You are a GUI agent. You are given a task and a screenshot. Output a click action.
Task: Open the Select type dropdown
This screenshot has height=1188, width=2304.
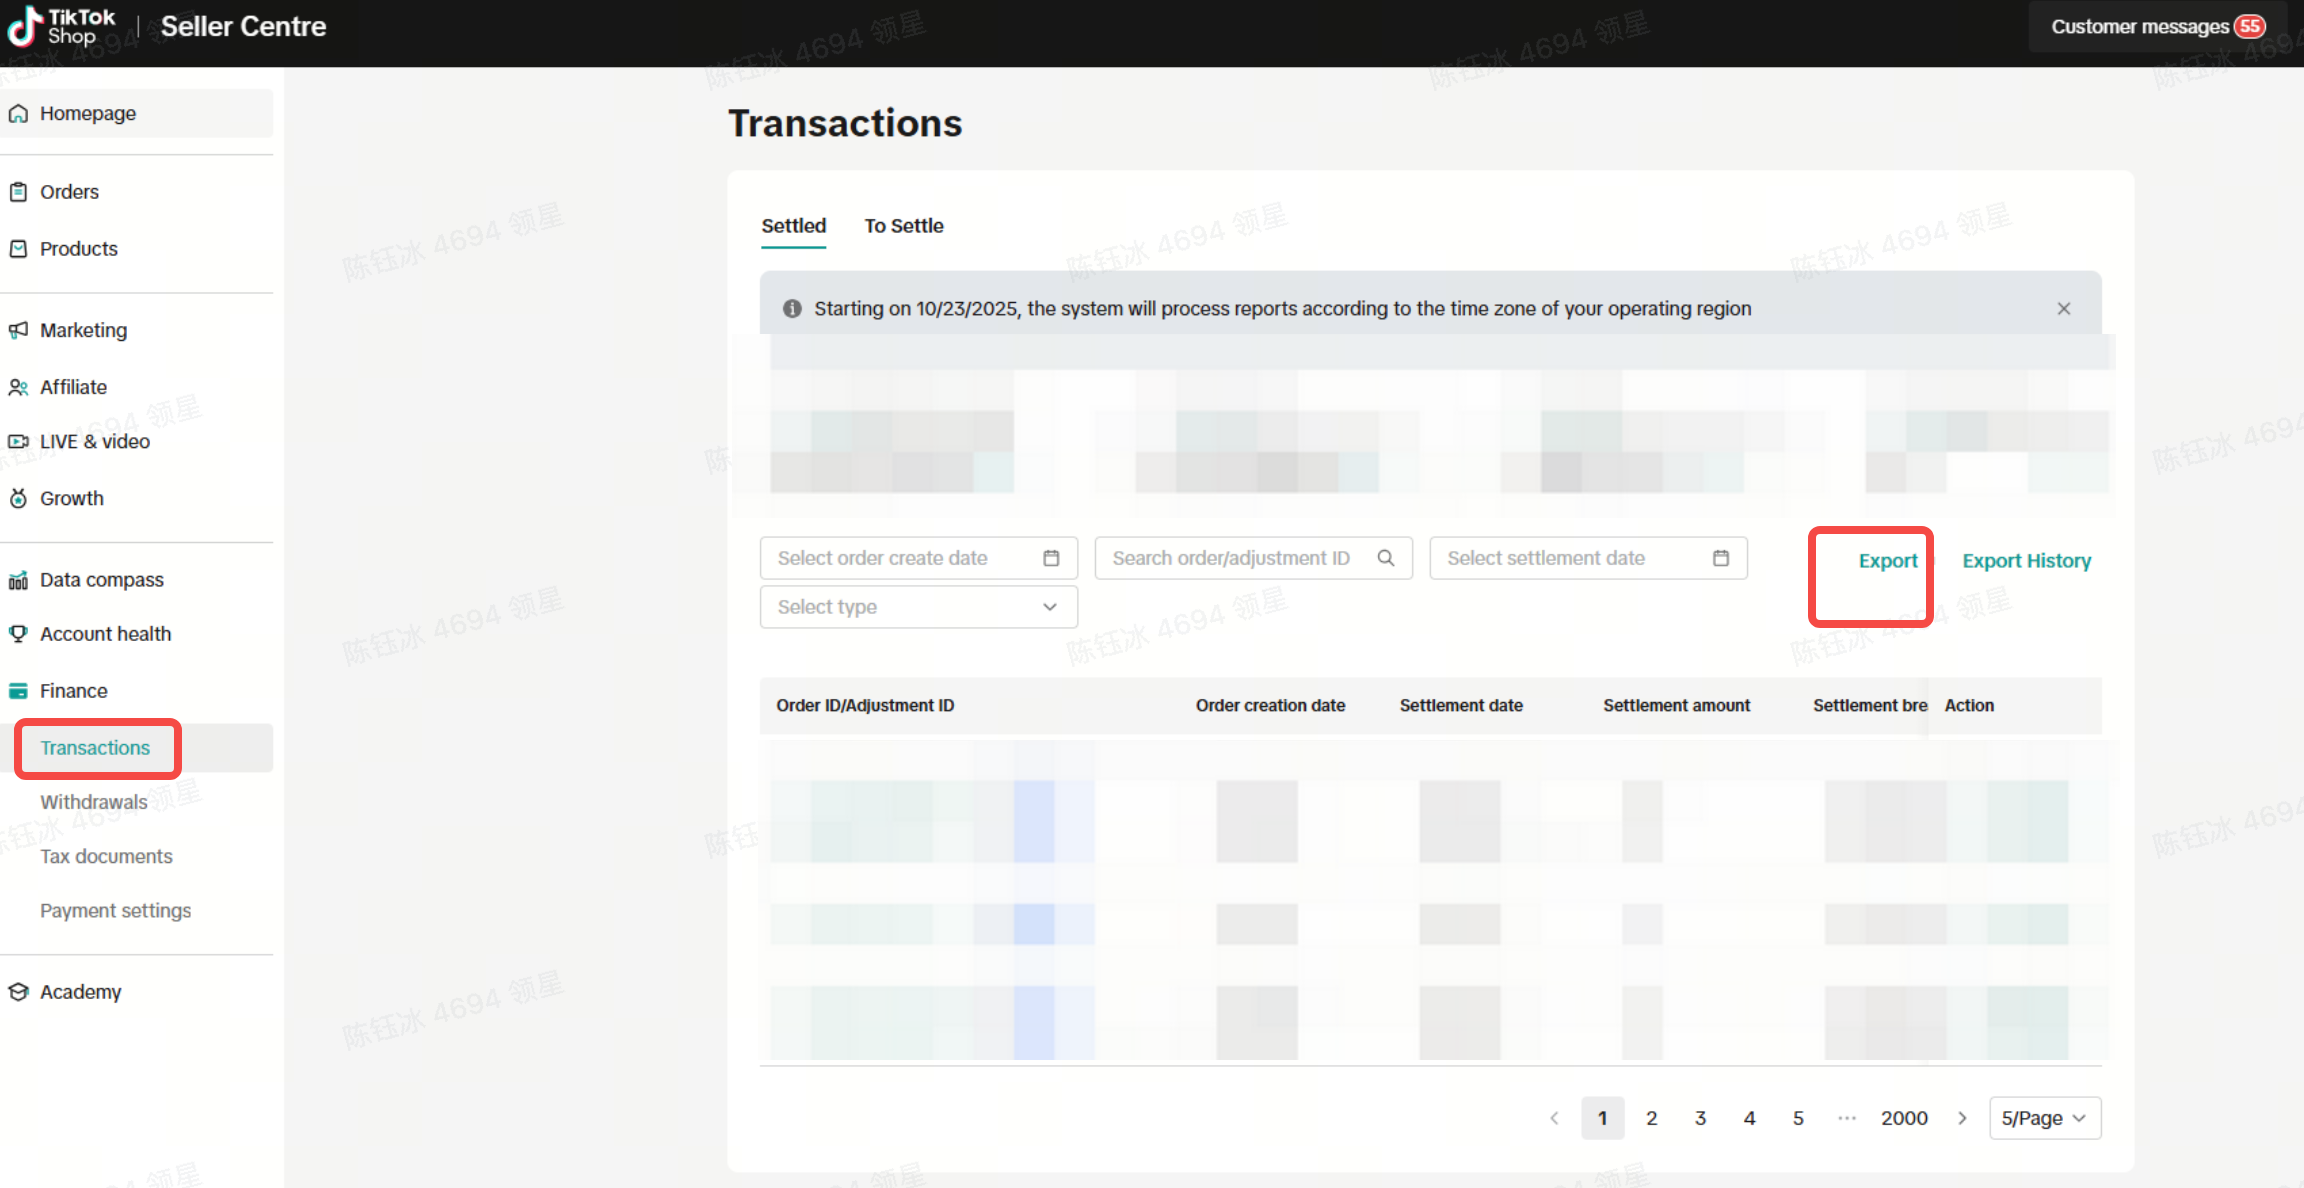click(x=918, y=607)
